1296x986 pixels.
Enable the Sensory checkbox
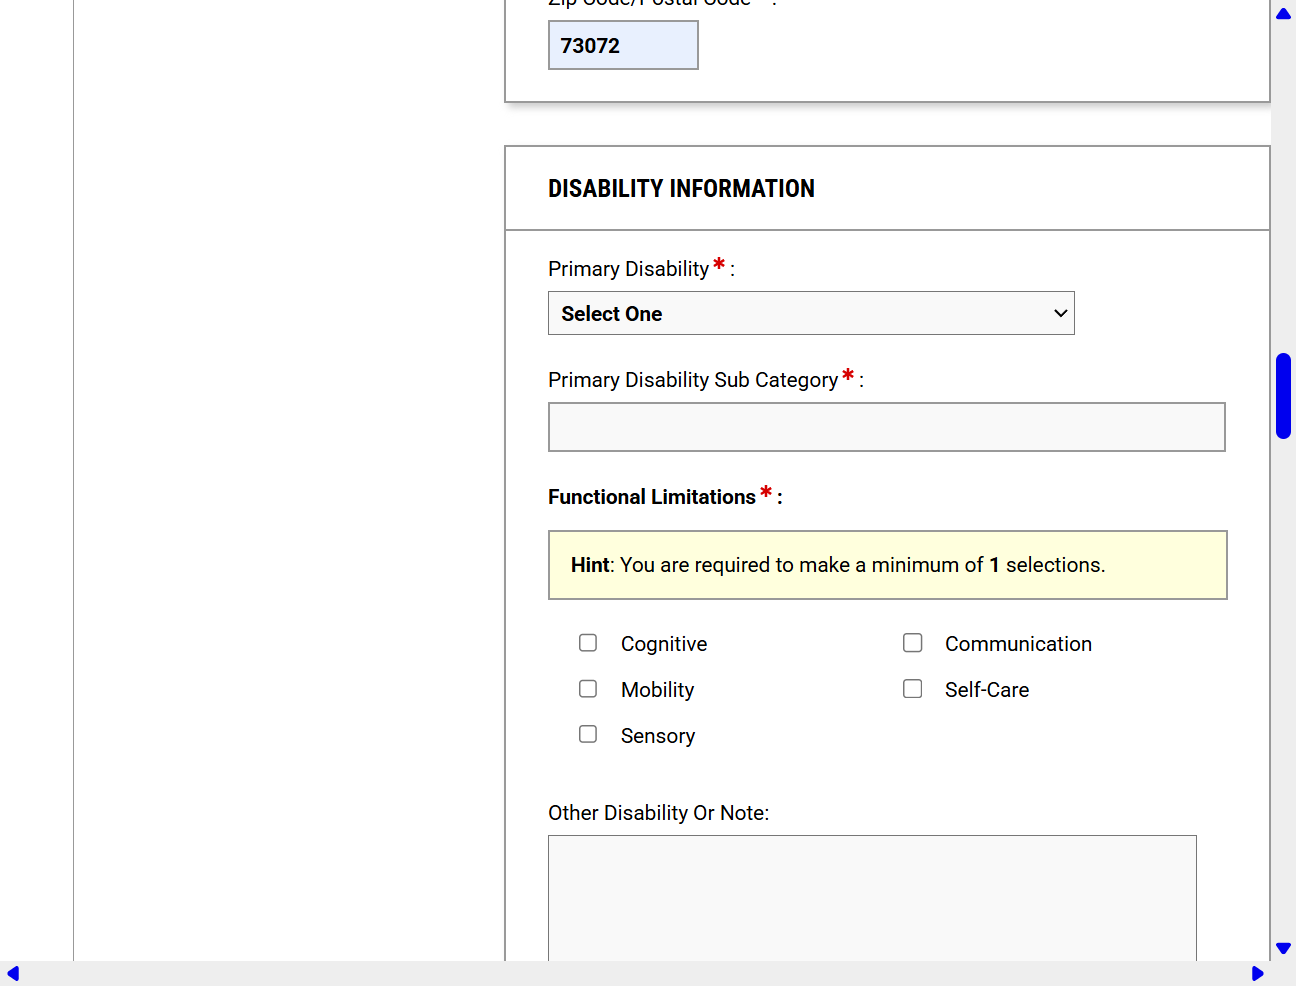[x=588, y=734]
